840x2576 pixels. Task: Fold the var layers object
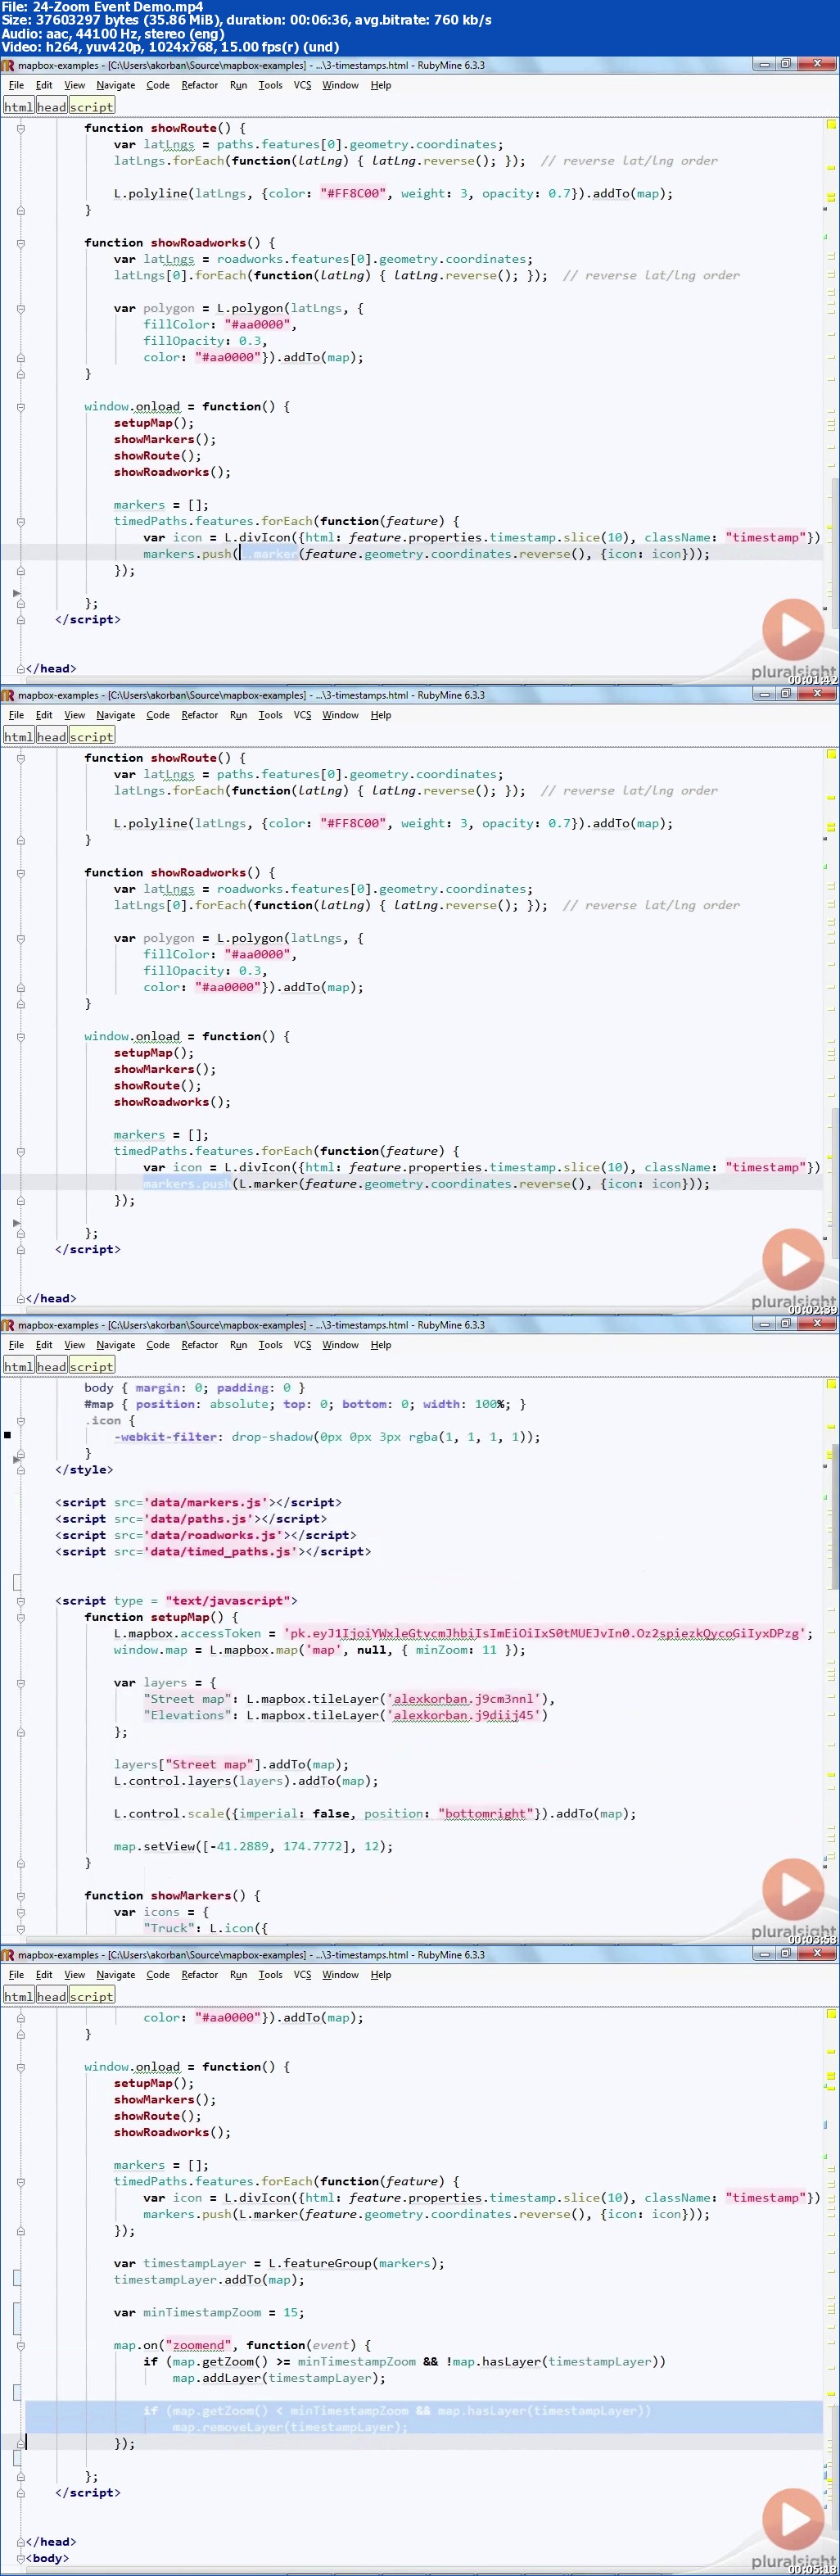click(20, 1683)
